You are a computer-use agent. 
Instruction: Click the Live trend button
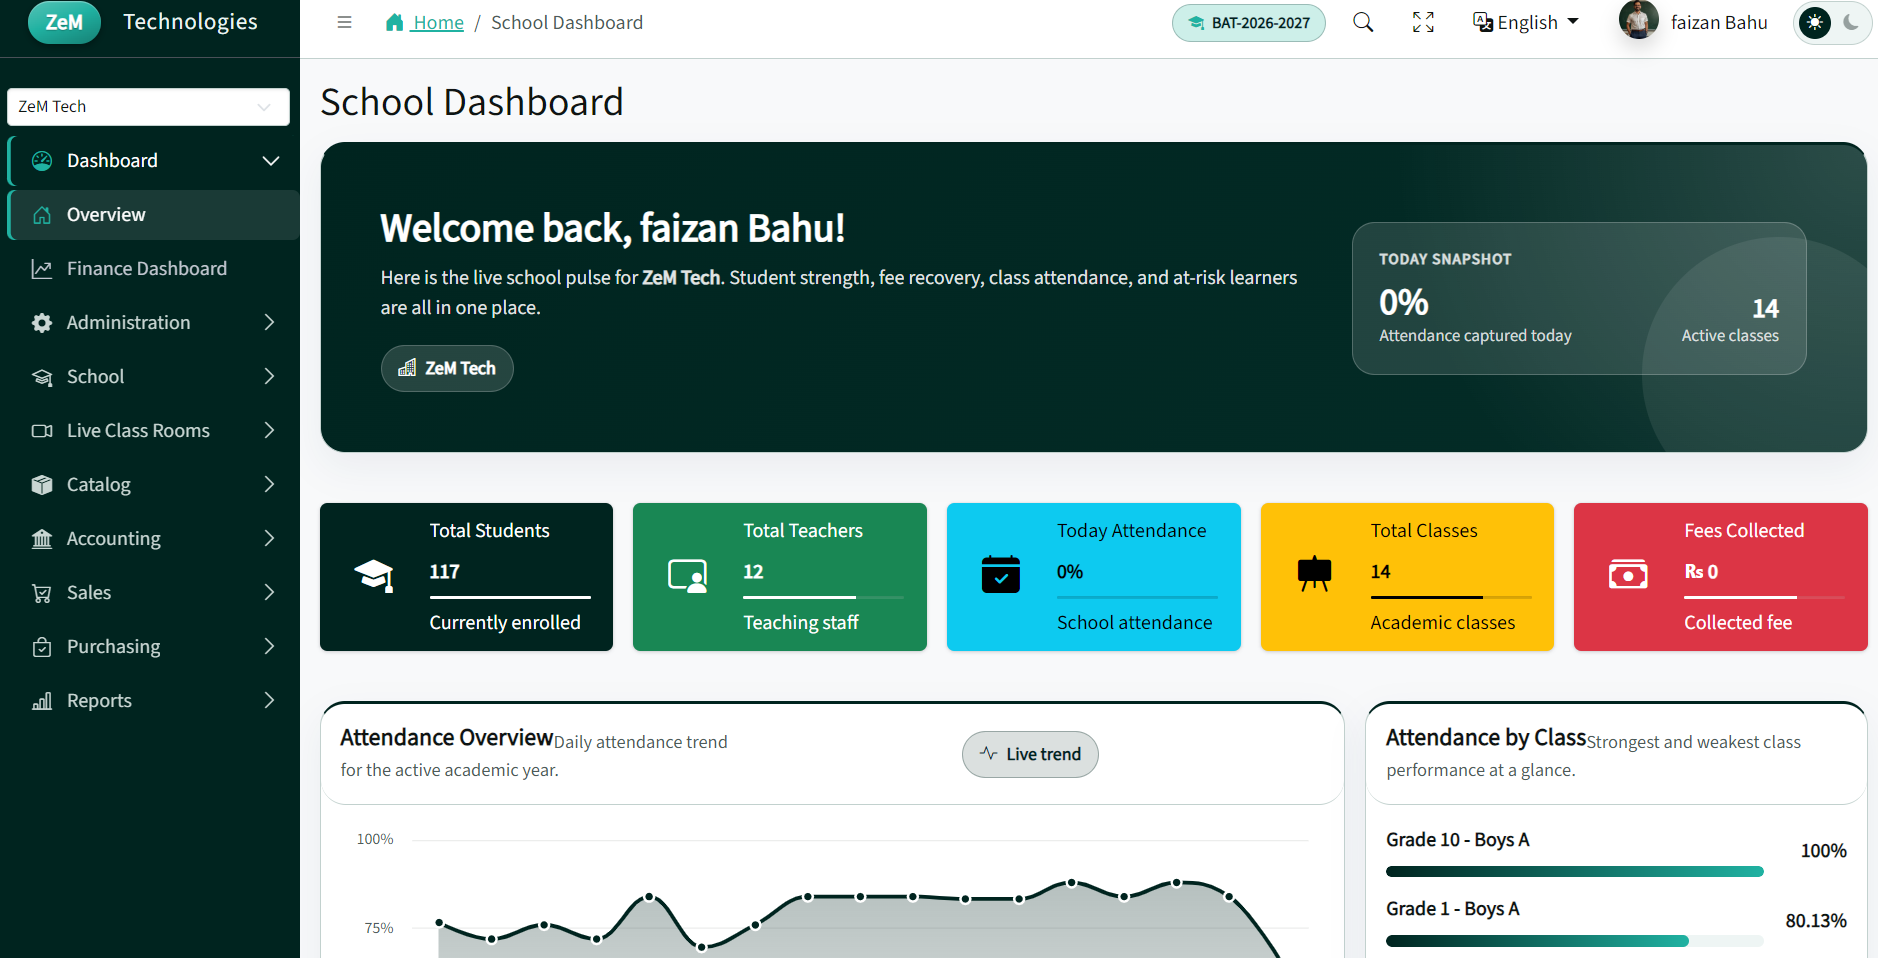tap(1030, 754)
